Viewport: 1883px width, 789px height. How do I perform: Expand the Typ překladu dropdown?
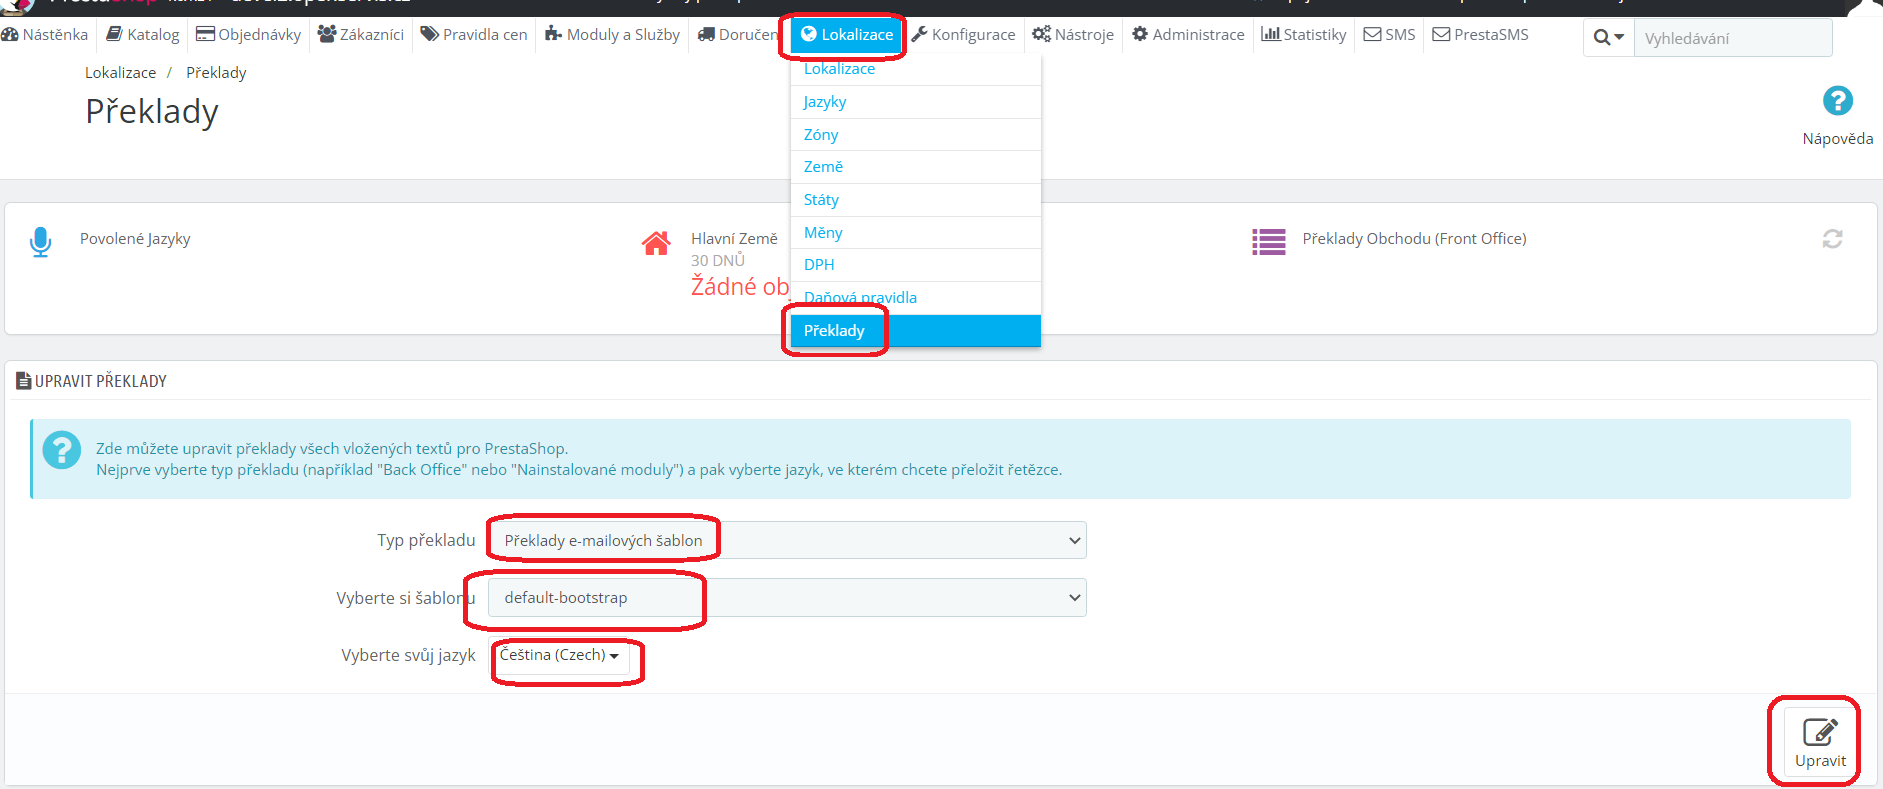coord(786,540)
